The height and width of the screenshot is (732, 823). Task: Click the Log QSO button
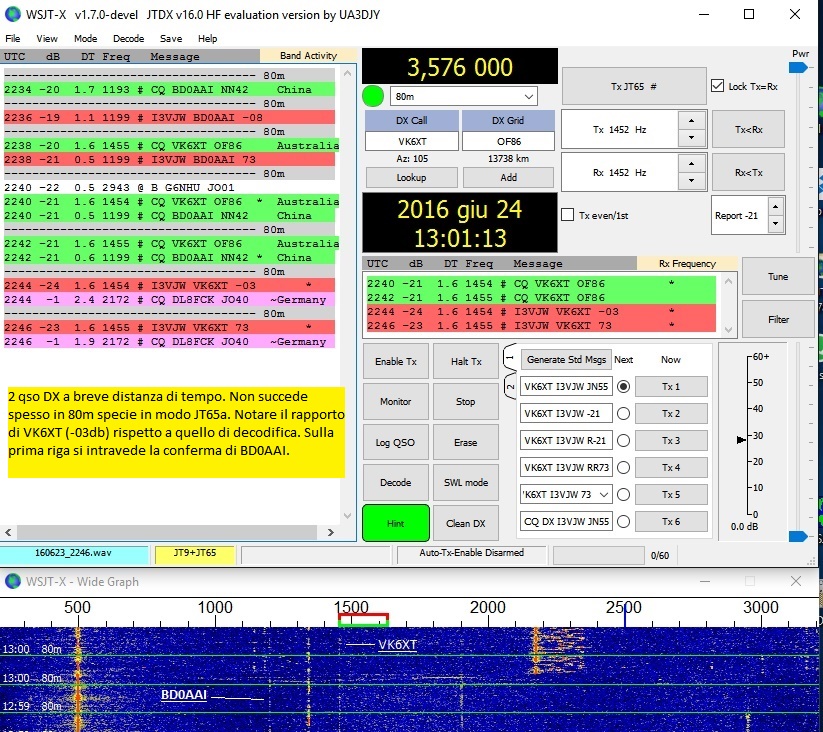coord(396,442)
